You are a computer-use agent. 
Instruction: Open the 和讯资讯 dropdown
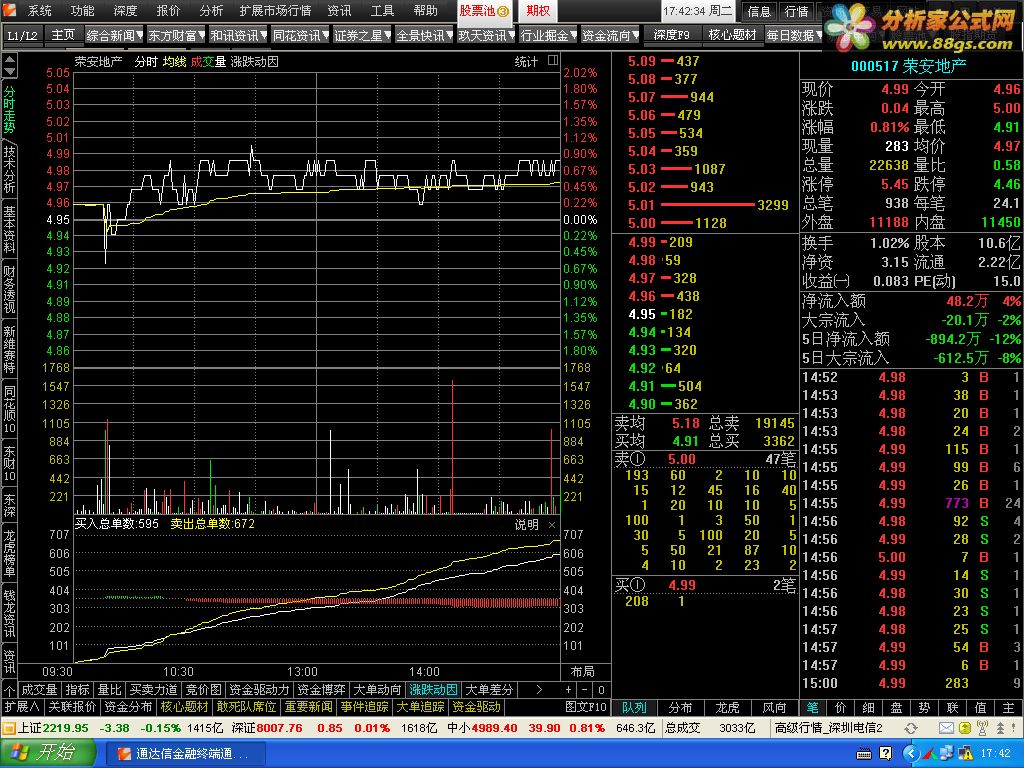pyautogui.click(x=238, y=35)
